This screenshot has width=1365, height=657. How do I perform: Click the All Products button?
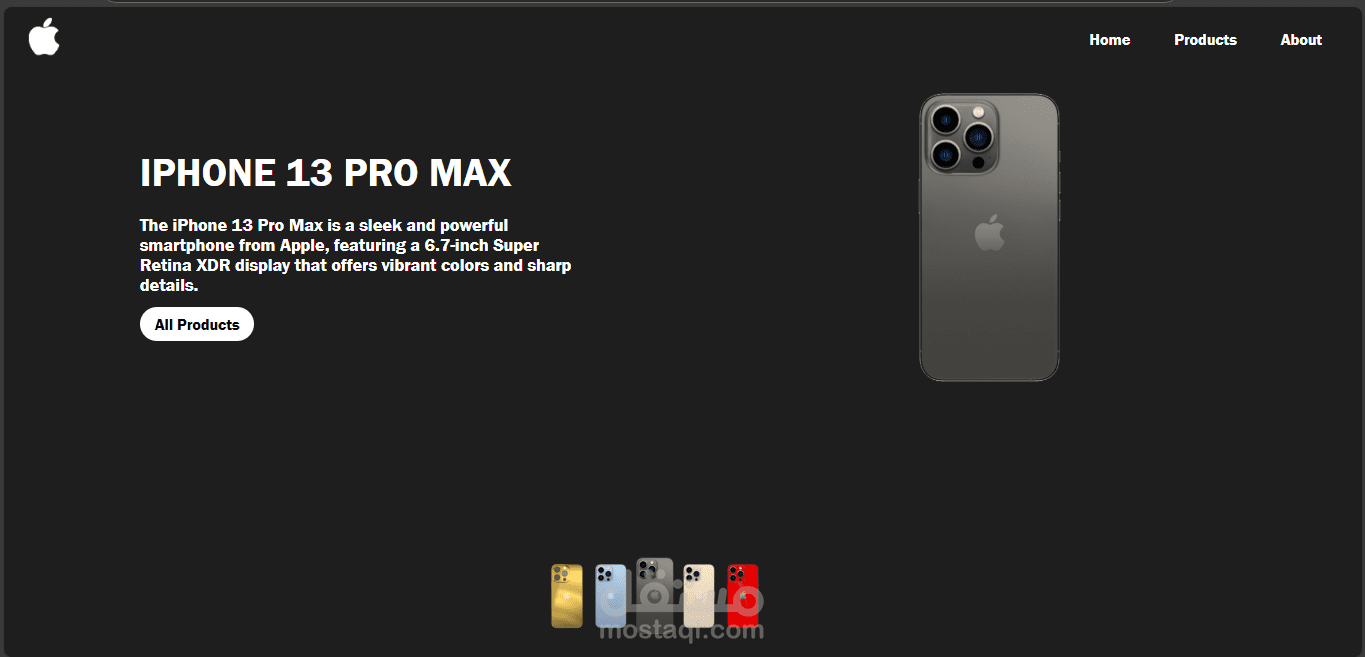[197, 324]
